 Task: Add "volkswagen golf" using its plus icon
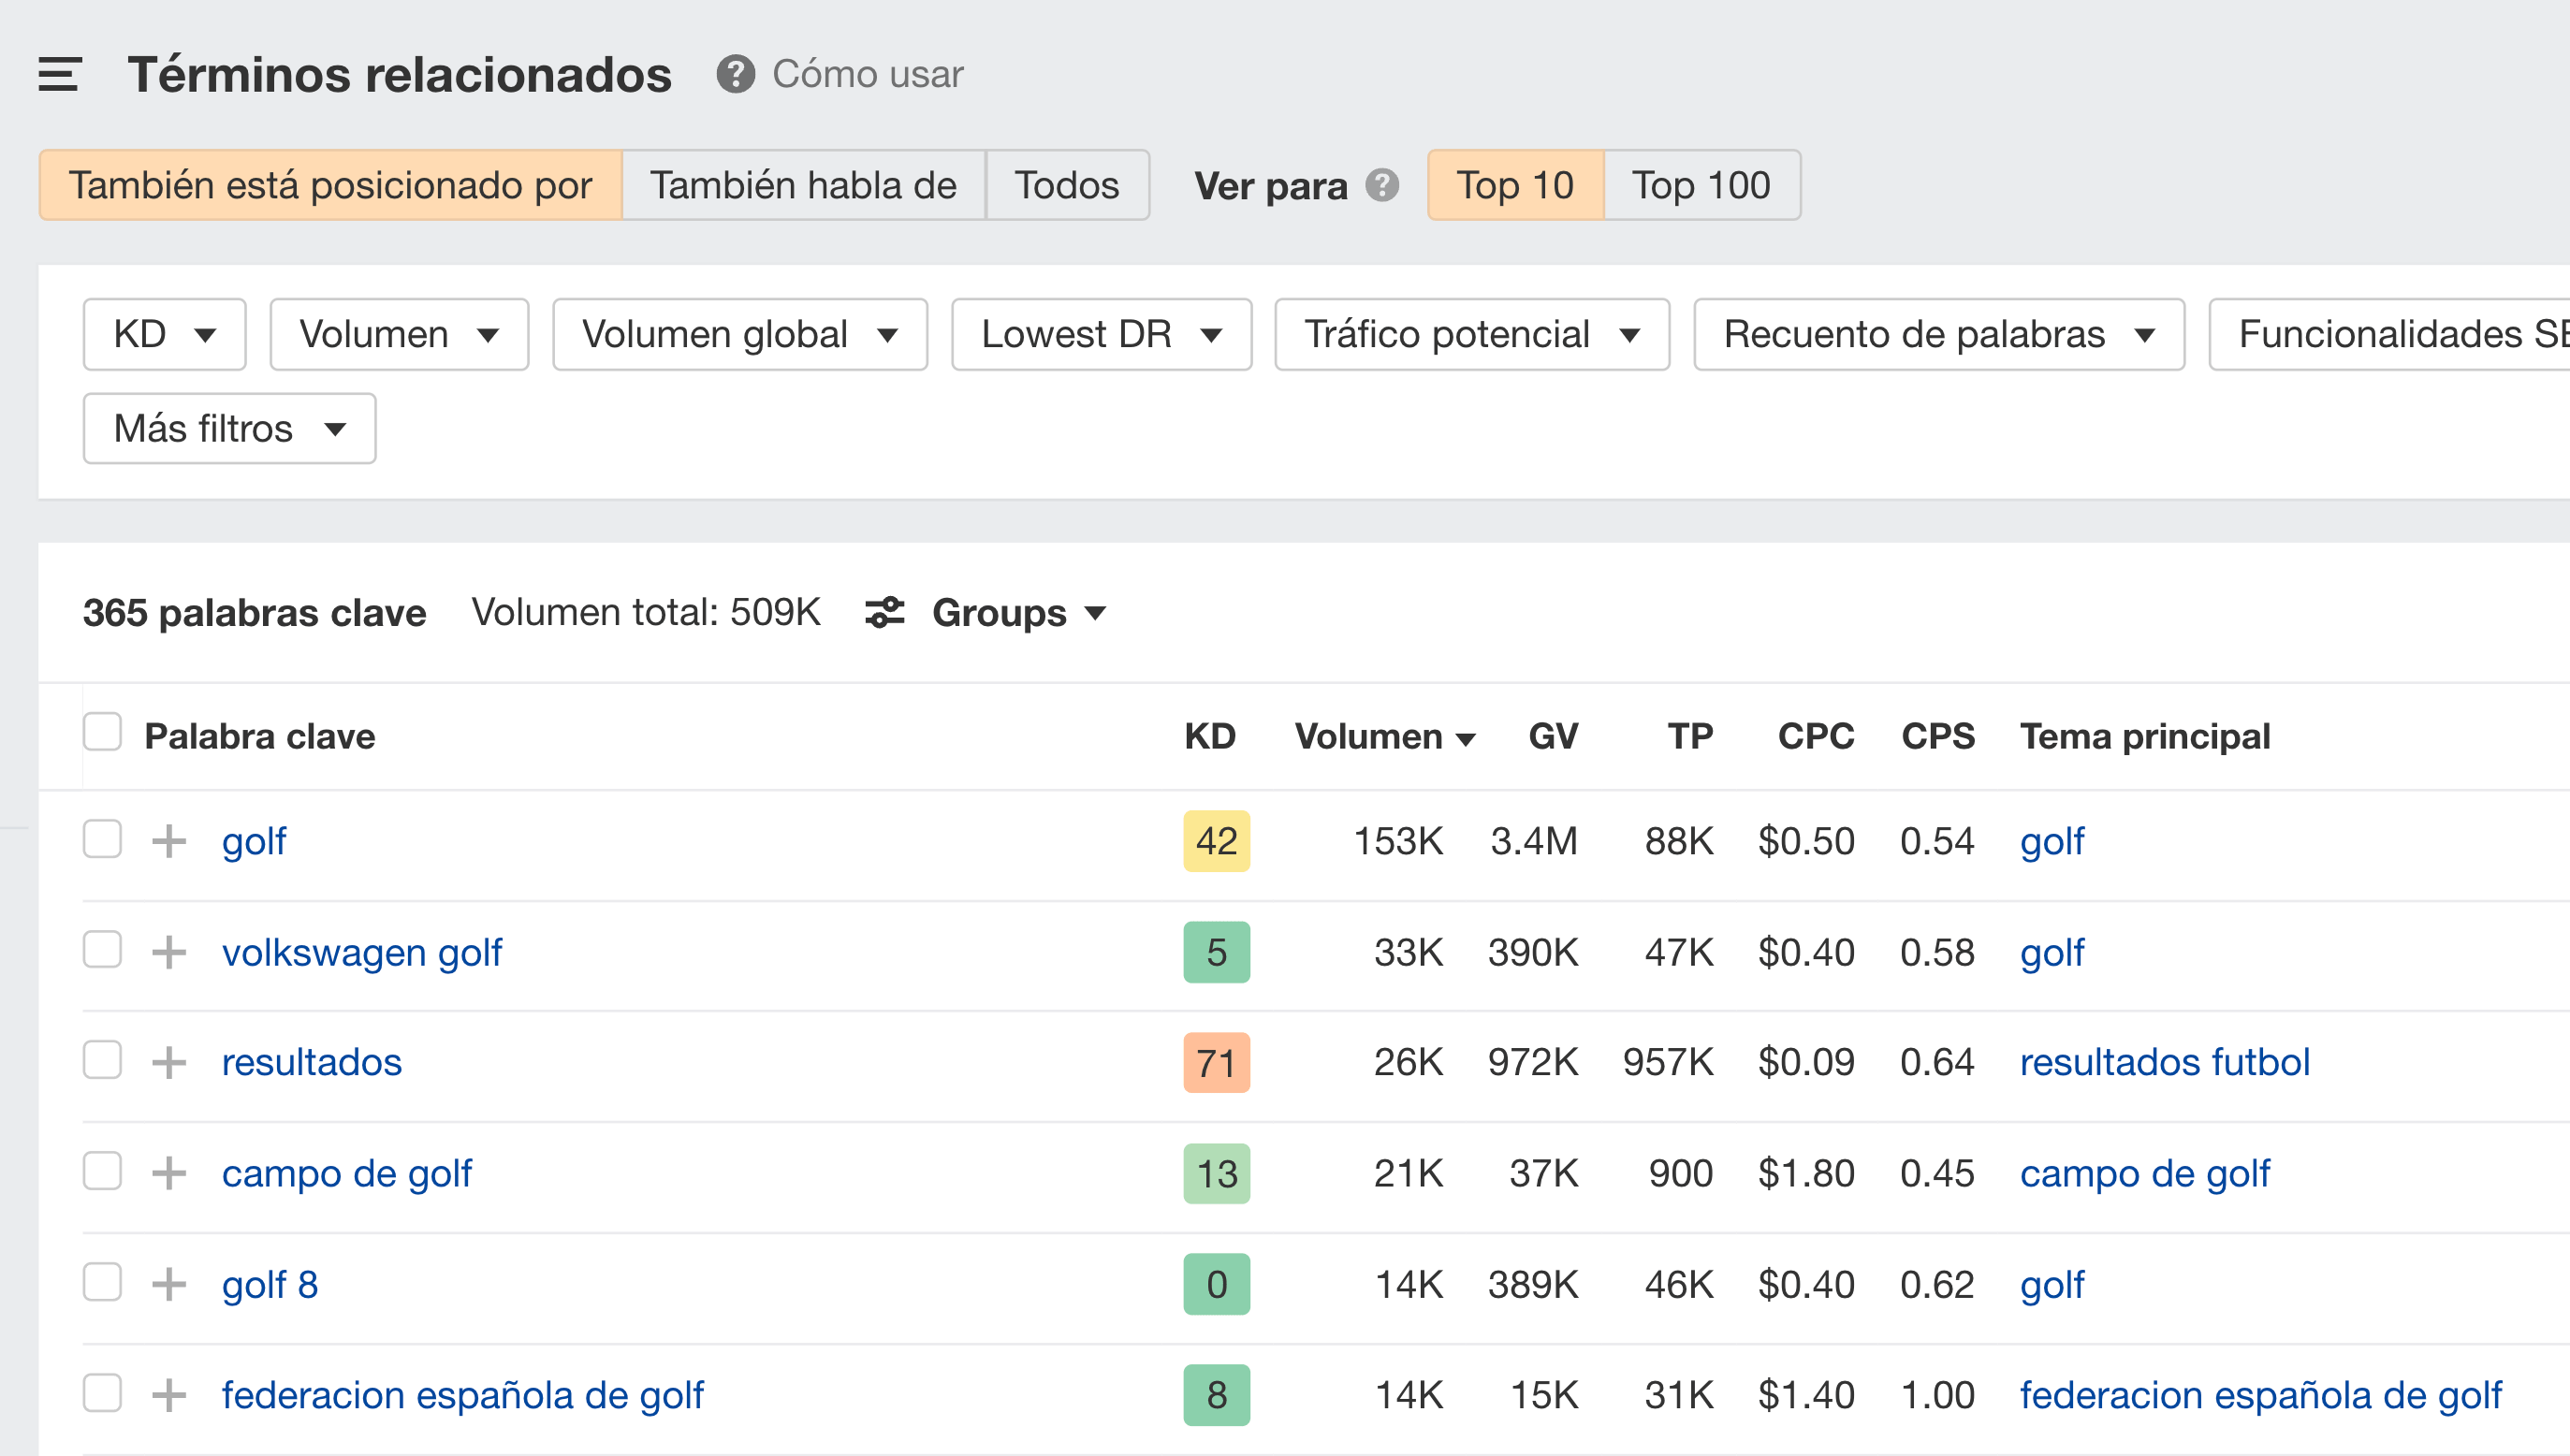tap(170, 952)
